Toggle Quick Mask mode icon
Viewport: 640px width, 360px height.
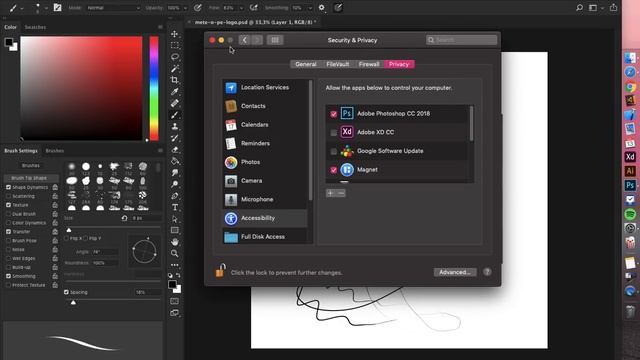[x=175, y=301]
